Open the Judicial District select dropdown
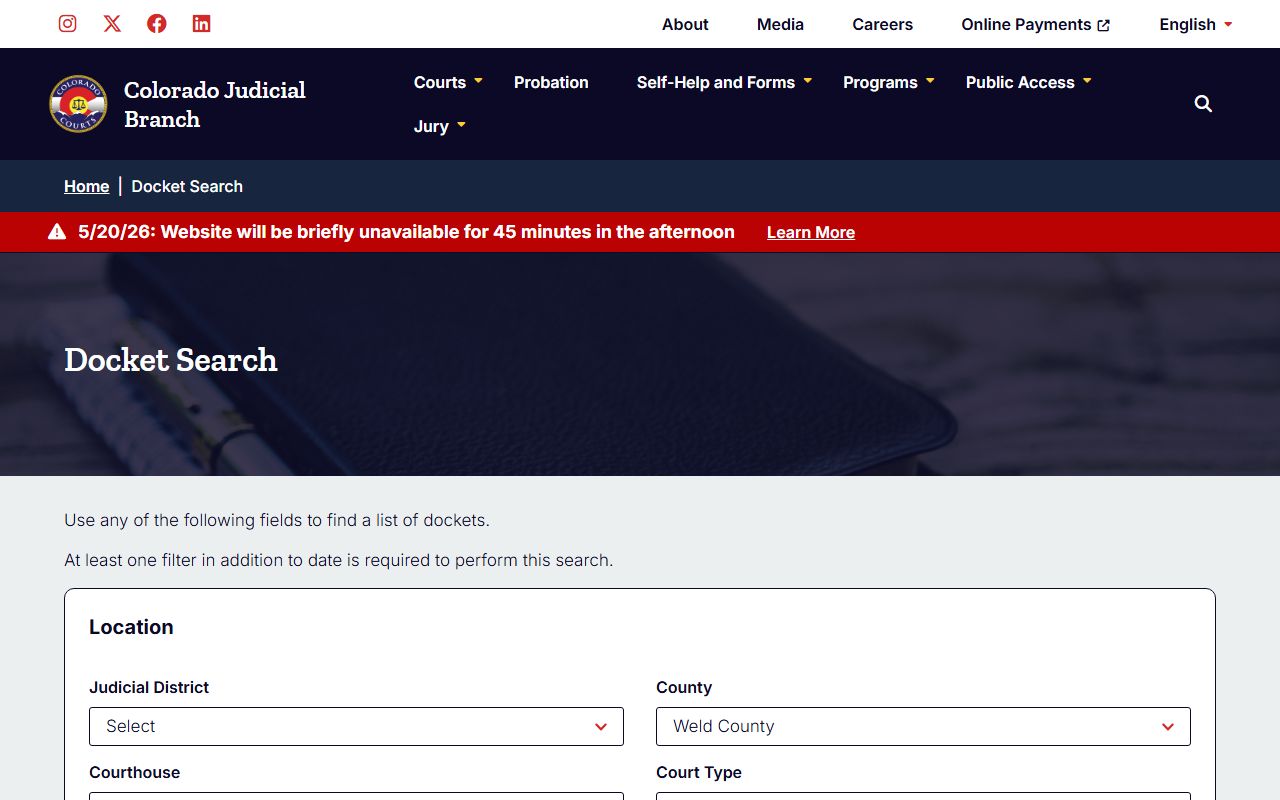Viewport: 1280px width, 800px height. pos(356,726)
